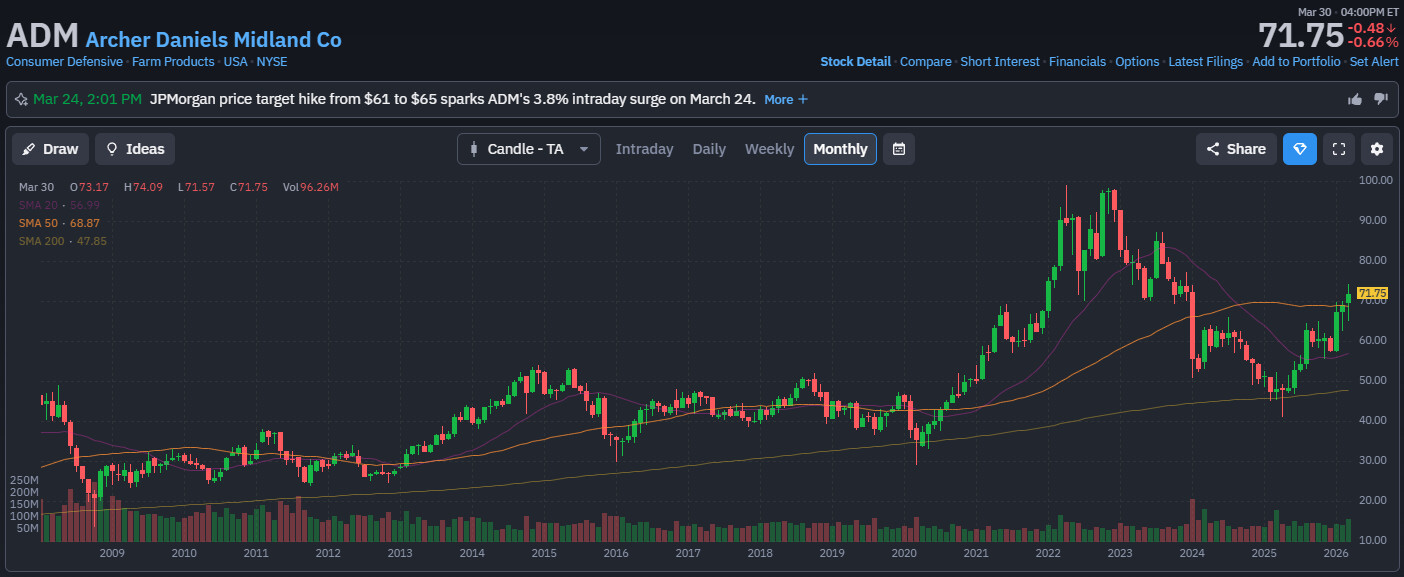Open chart Ideas with lightbulb icon
Image resolution: width=1404 pixels, height=577 pixels.
[x=135, y=149]
